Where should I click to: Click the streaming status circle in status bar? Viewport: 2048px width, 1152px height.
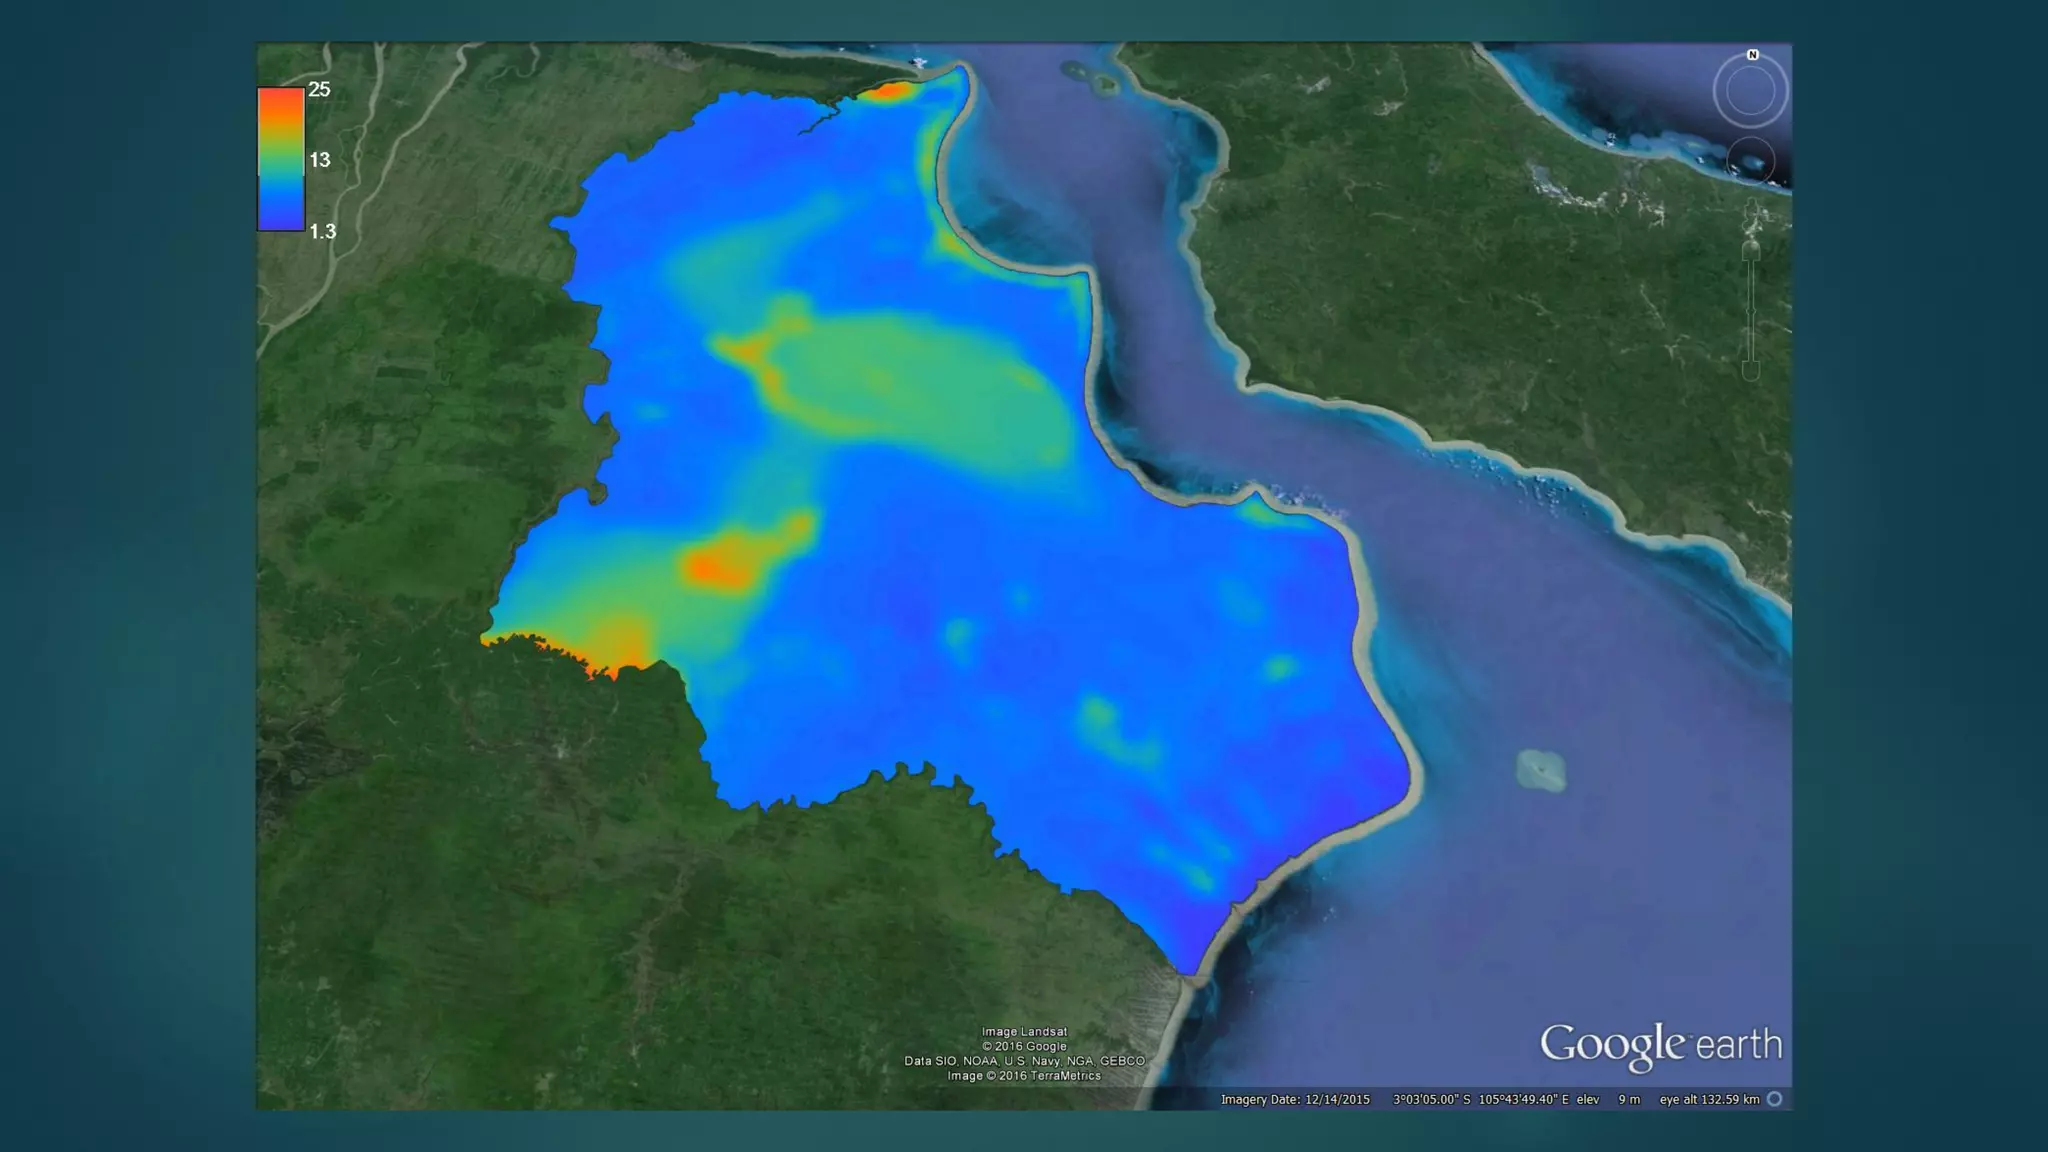coord(1775,1099)
